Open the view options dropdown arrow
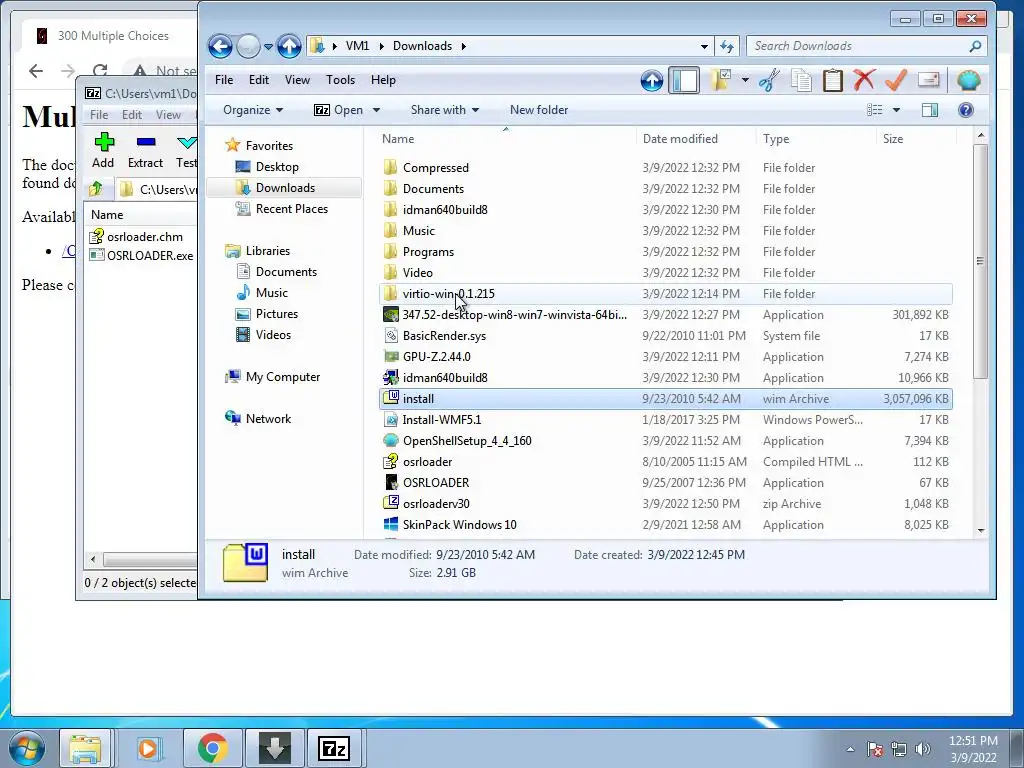This screenshot has width=1024, height=768. tap(896, 110)
